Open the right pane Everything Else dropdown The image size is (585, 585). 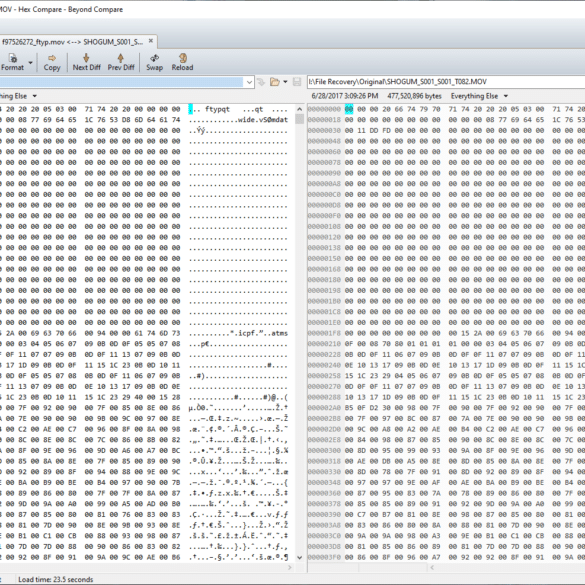506,96
